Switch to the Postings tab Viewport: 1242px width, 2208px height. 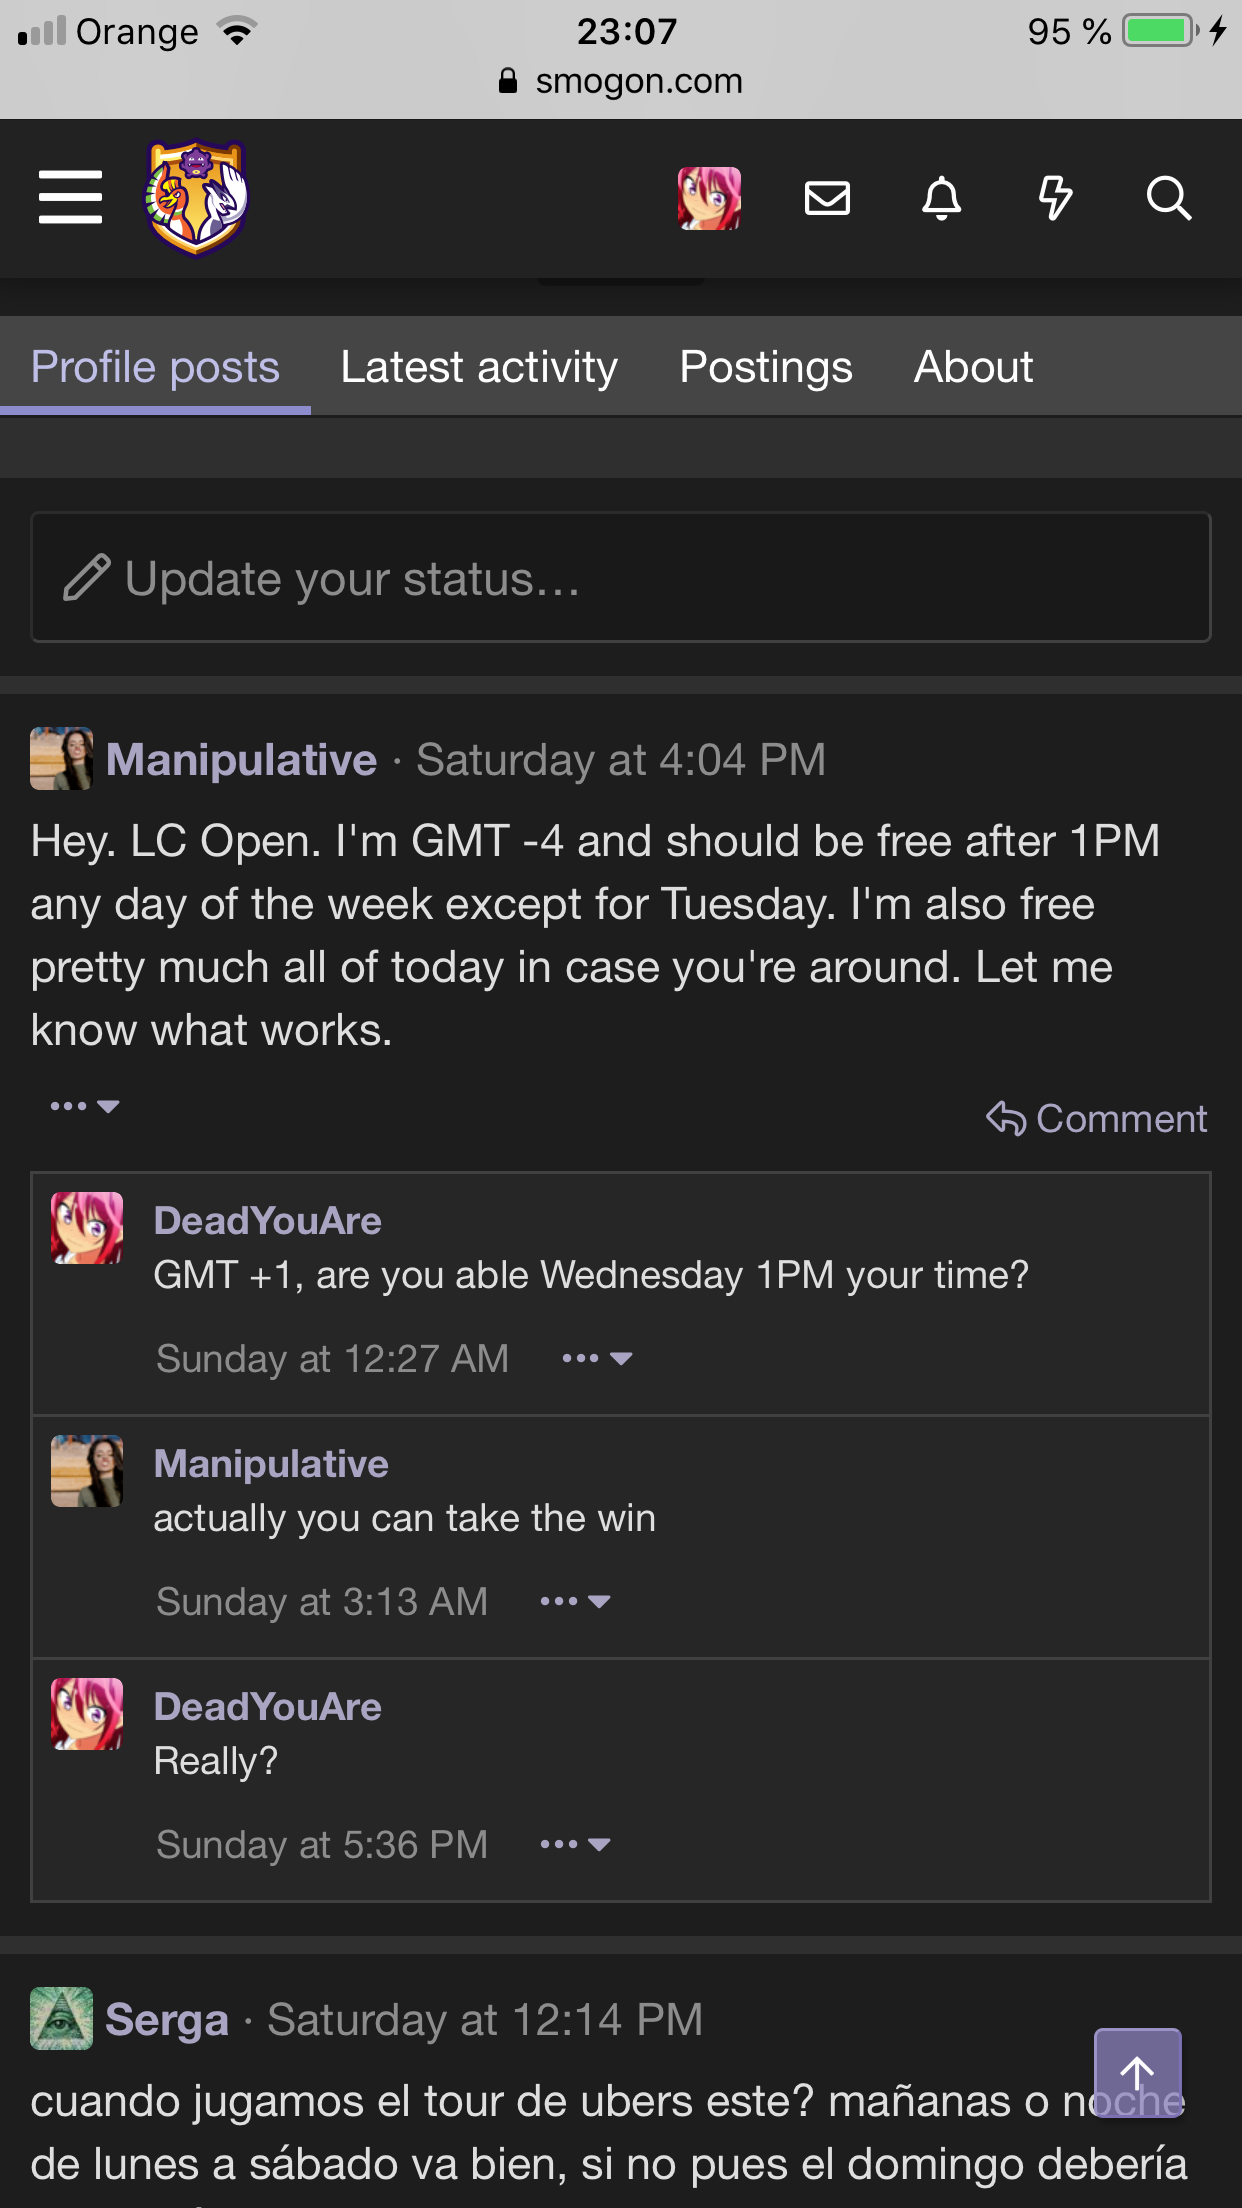766,367
